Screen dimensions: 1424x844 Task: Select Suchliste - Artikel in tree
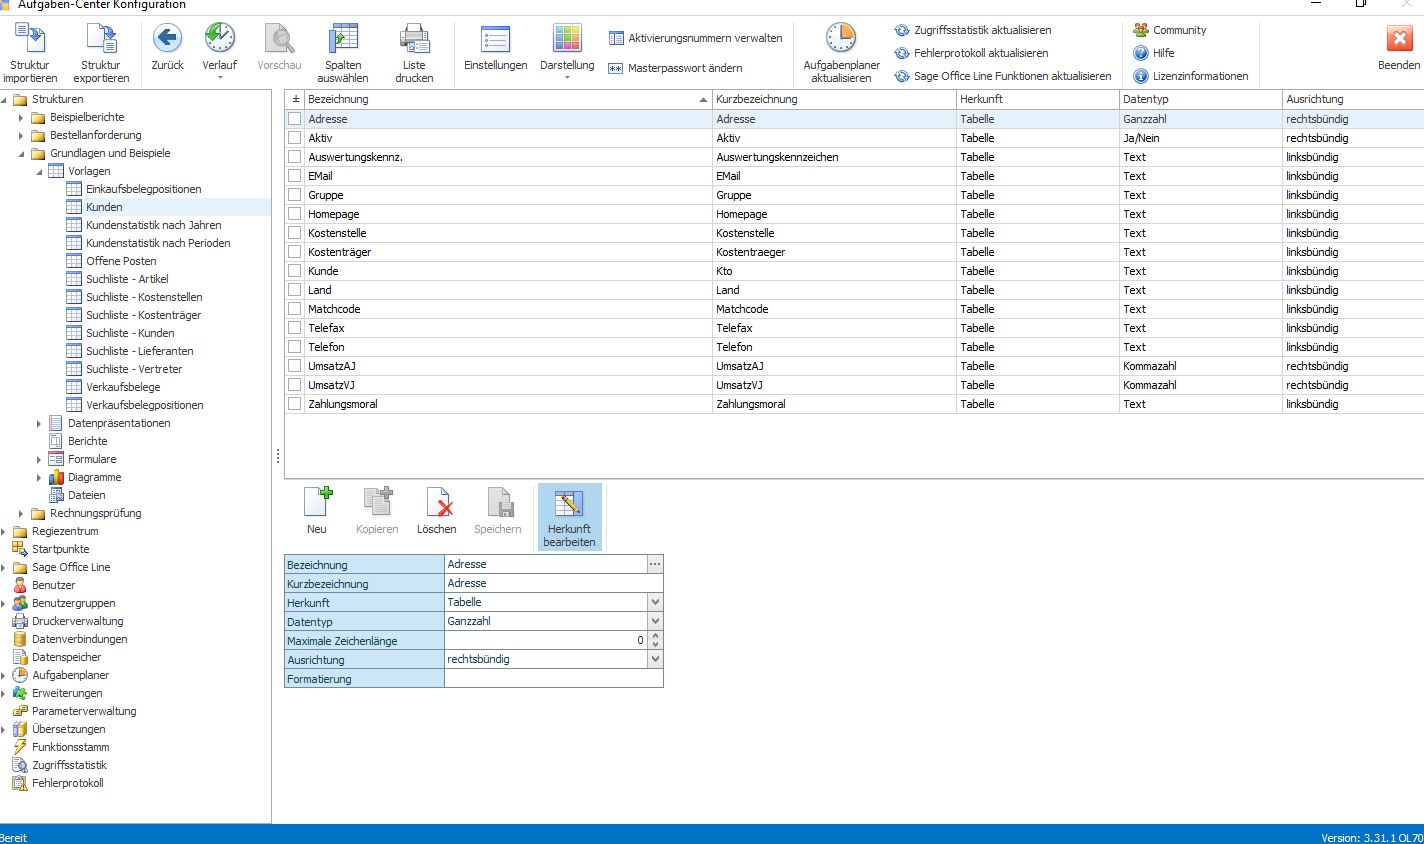tap(127, 279)
